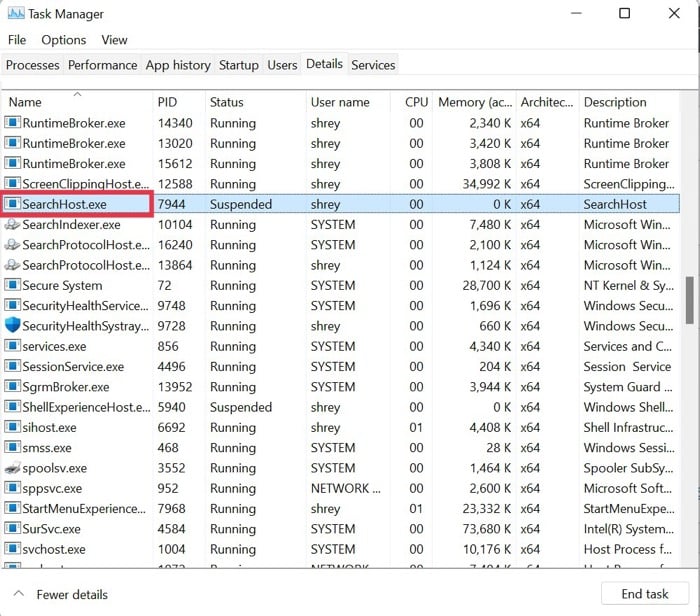
Task: Click the sihost.exe process icon
Action: pos(12,427)
